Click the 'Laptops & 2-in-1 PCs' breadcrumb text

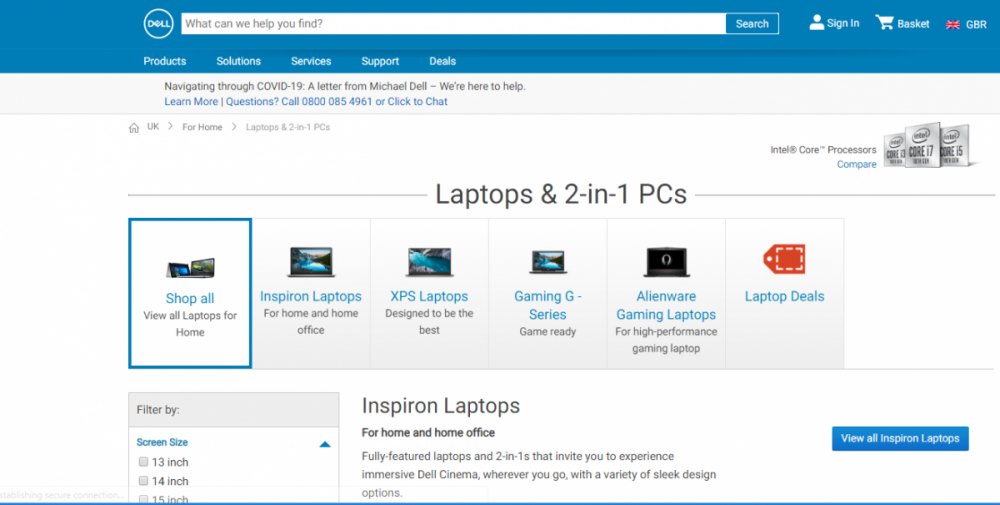pos(288,127)
